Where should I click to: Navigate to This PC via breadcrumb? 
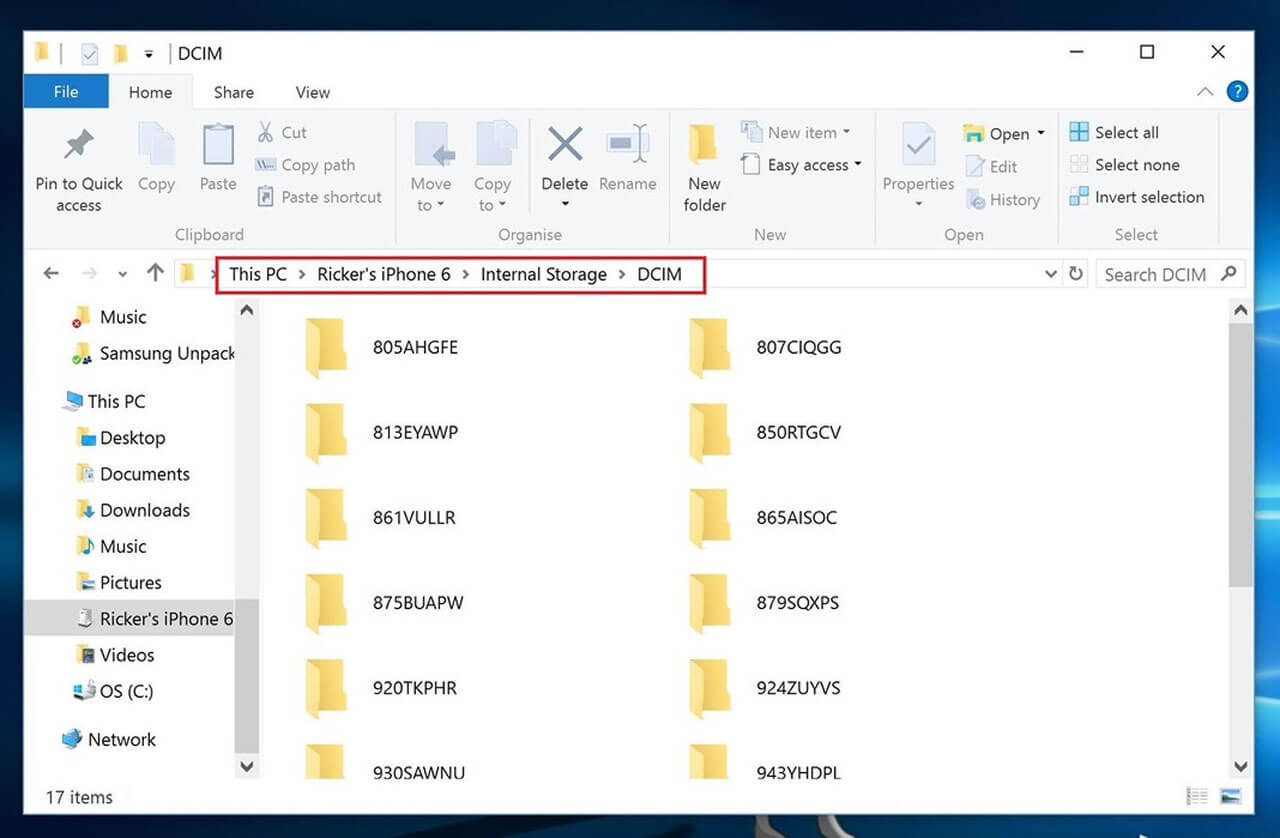(257, 273)
